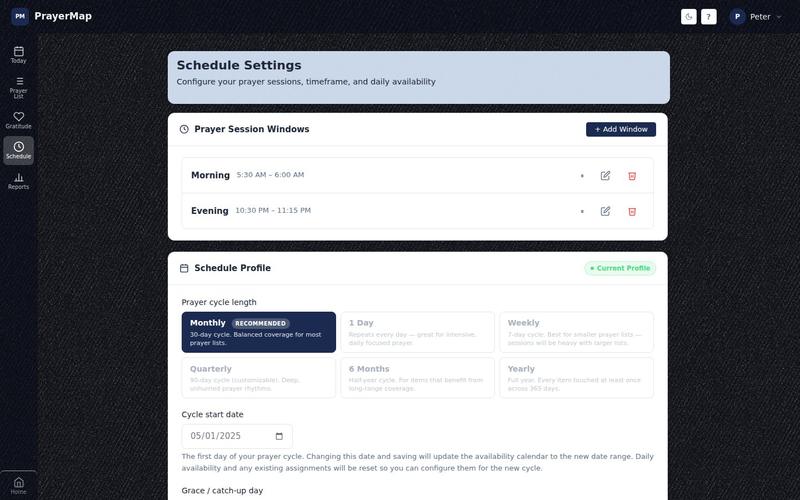800x500 pixels.
Task: Edit the Evening session window
Action: point(605,211)
